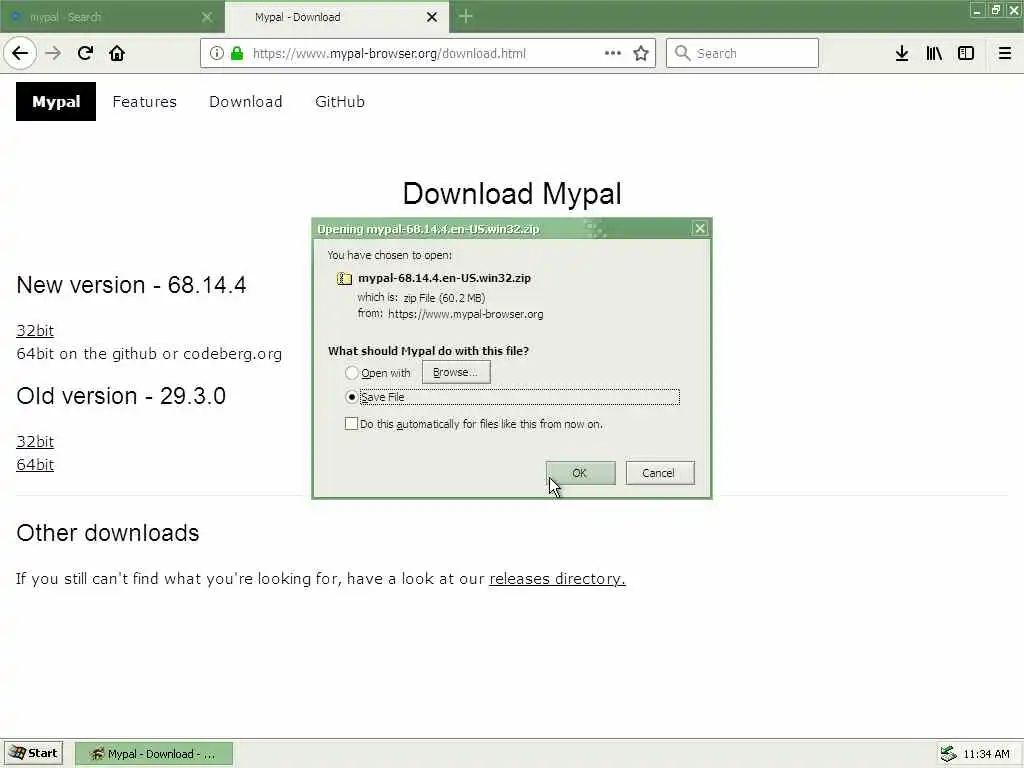Open the hamburger application menu
This screenshot has width=1024, height=768.
[1005, 53]
